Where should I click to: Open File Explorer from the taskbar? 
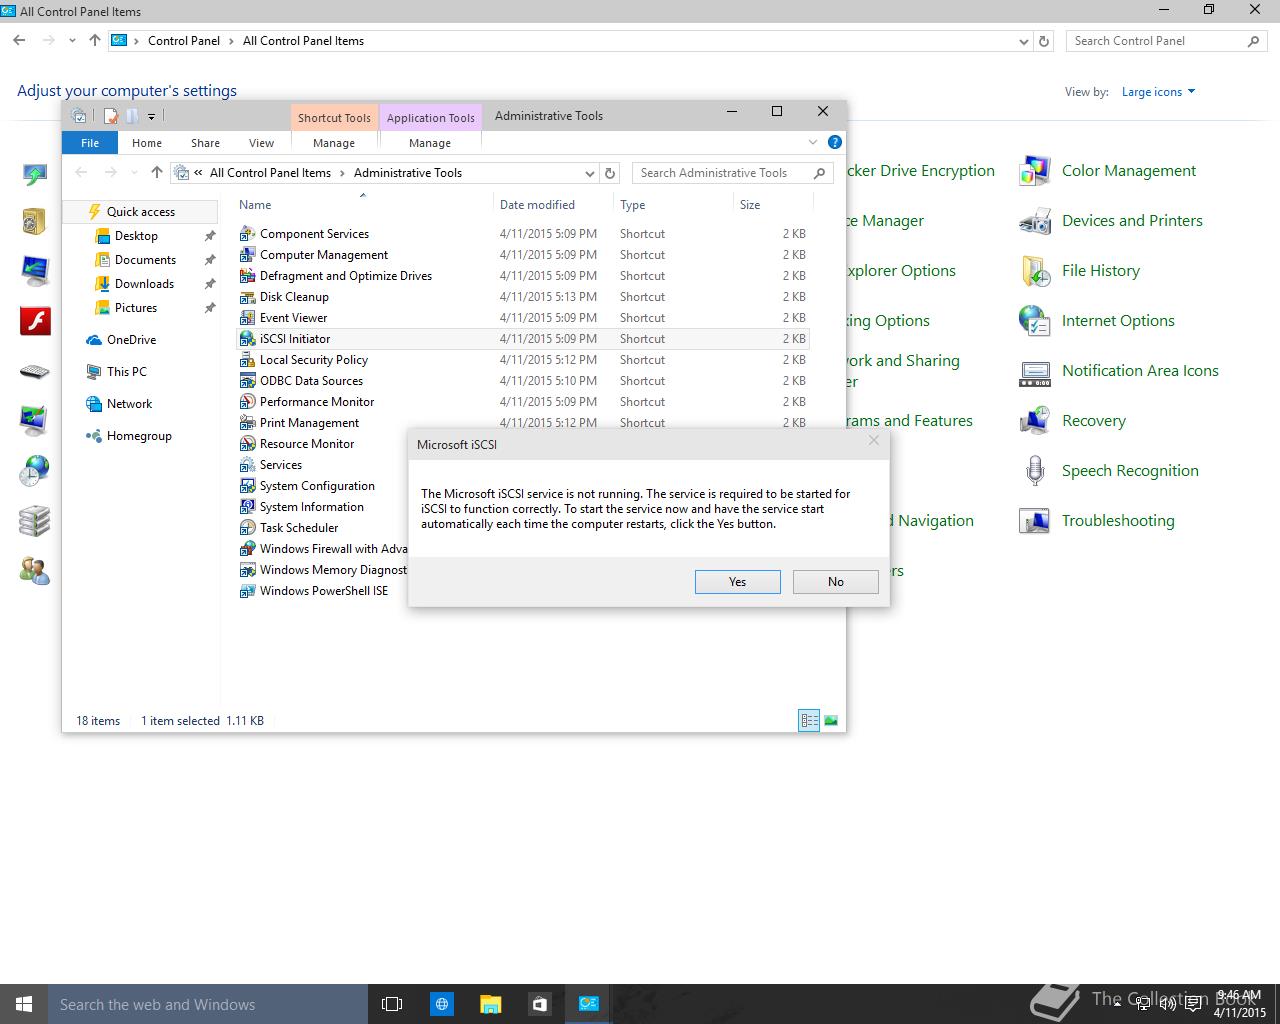490,1004
